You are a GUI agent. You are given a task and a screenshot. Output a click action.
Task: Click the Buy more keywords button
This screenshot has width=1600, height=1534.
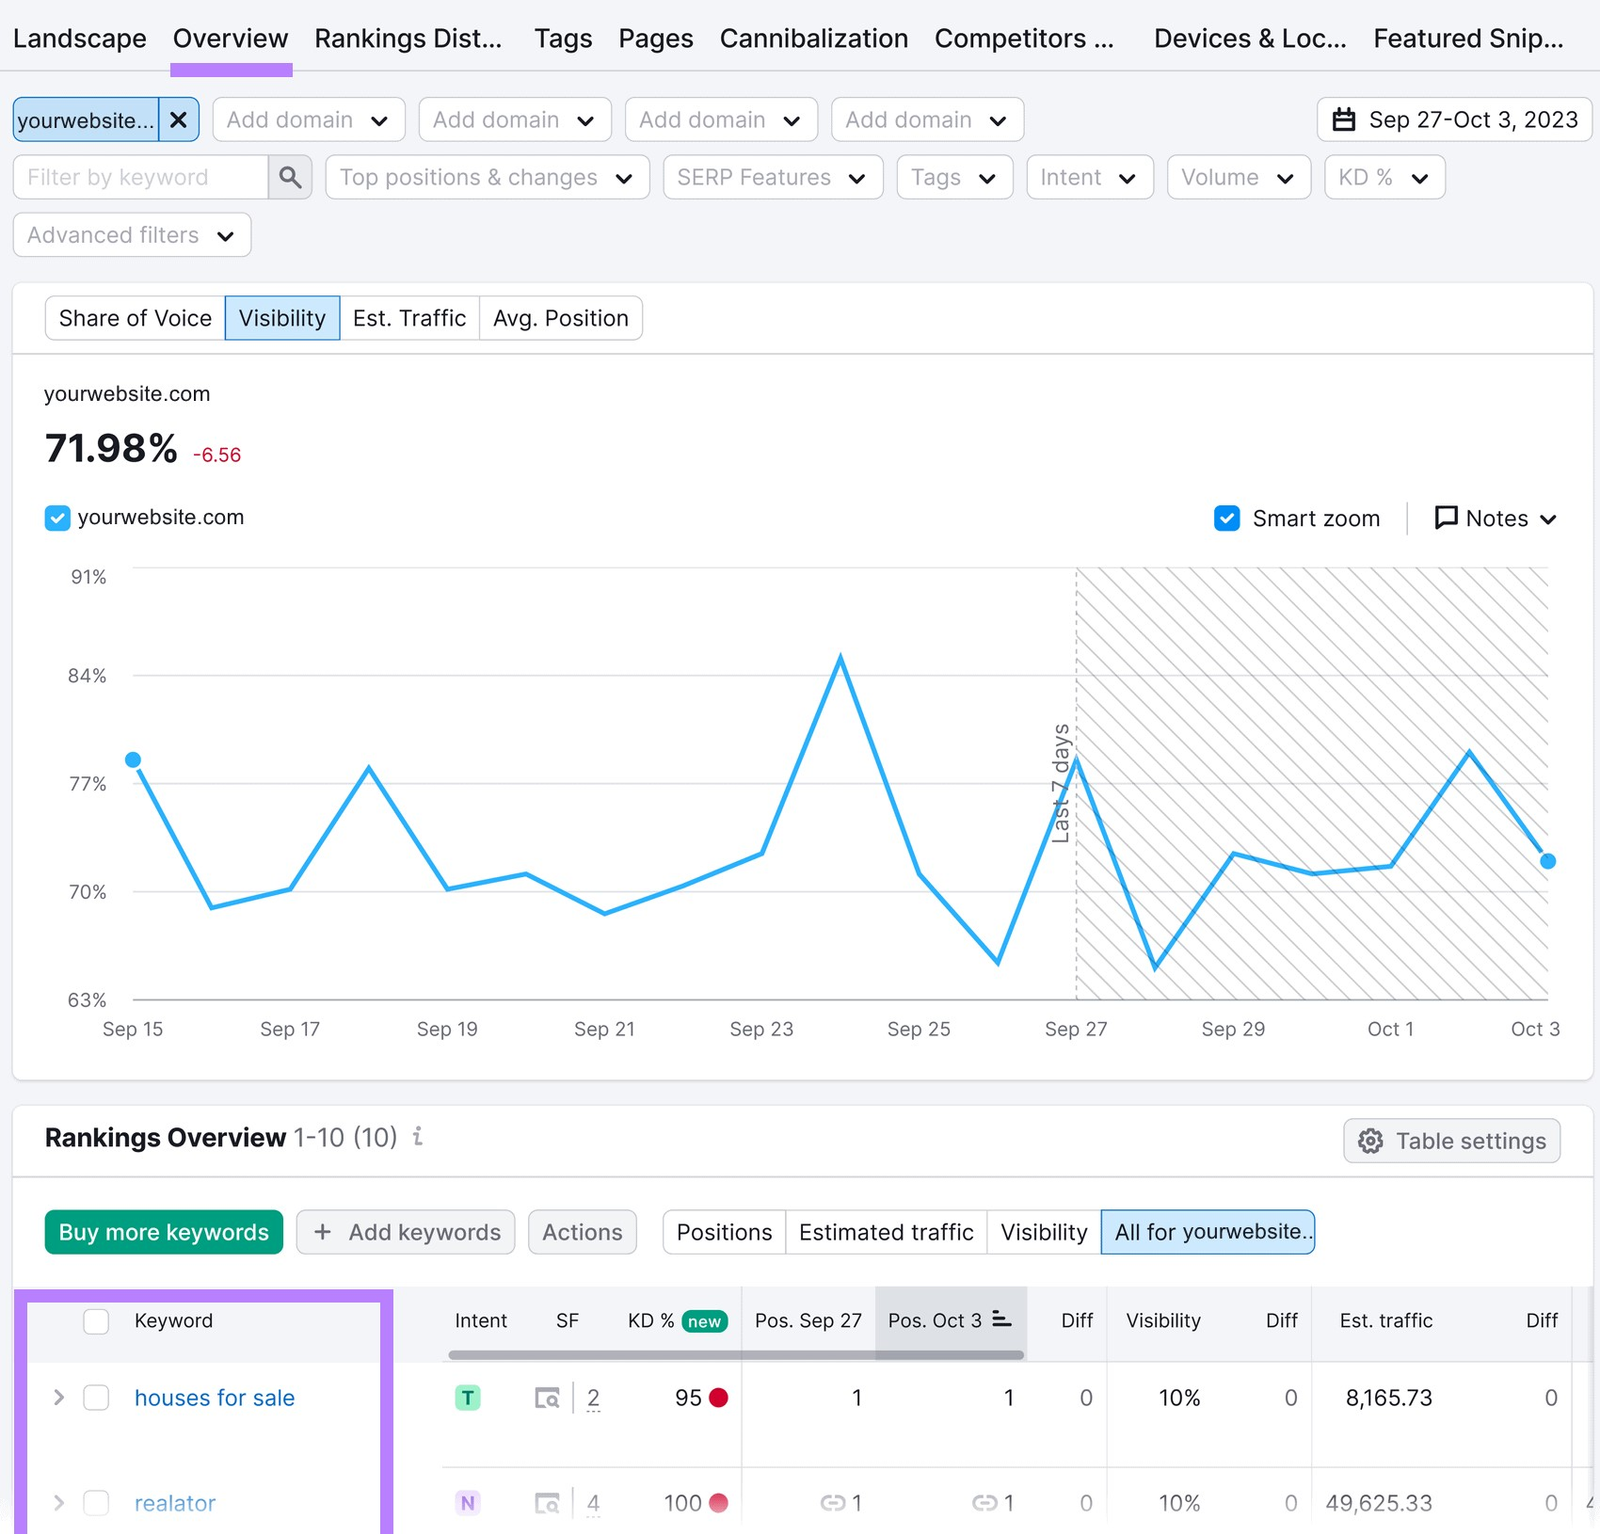[x=163, y=1232]
